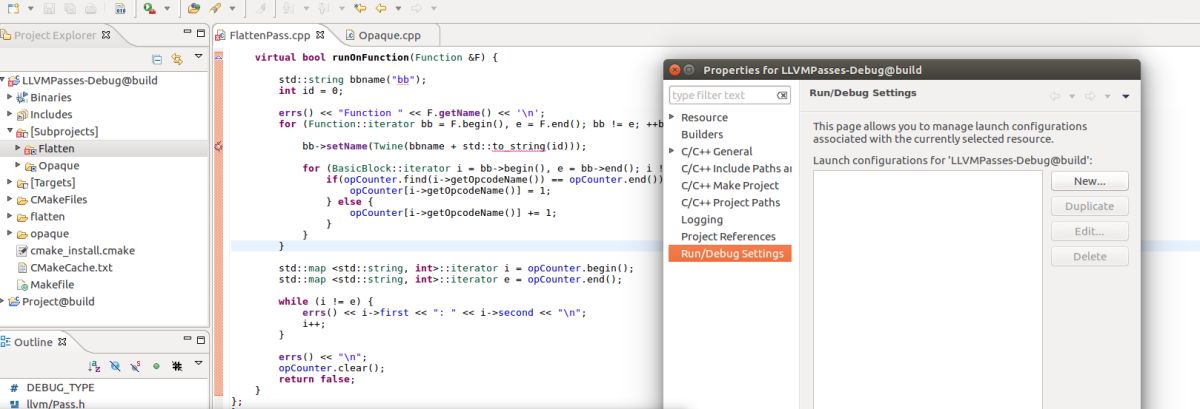Image resolution: width=1200 pixels, height=409 pixels.
Task: Open the Project Explorer view menu
Action: (x=198, y=58)
